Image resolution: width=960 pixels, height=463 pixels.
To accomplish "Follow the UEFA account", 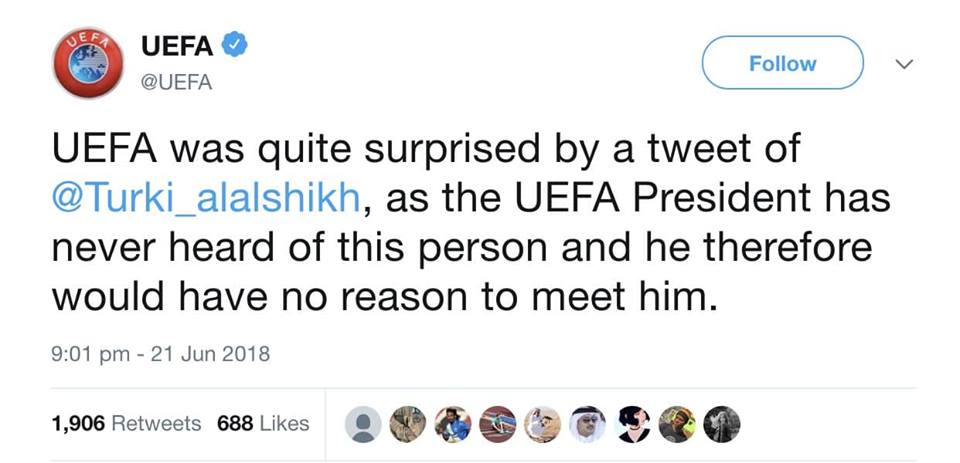I will (x=782, y=64).
